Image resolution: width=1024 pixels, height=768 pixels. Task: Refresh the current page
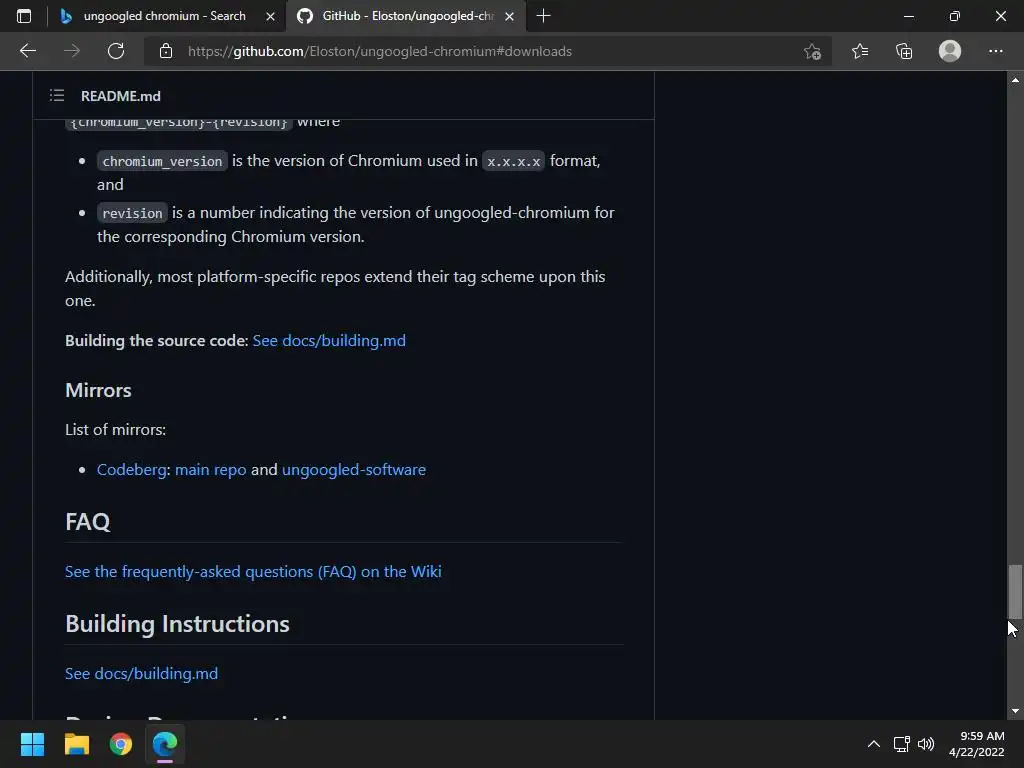pyautogui.click(x=116, y=51)
